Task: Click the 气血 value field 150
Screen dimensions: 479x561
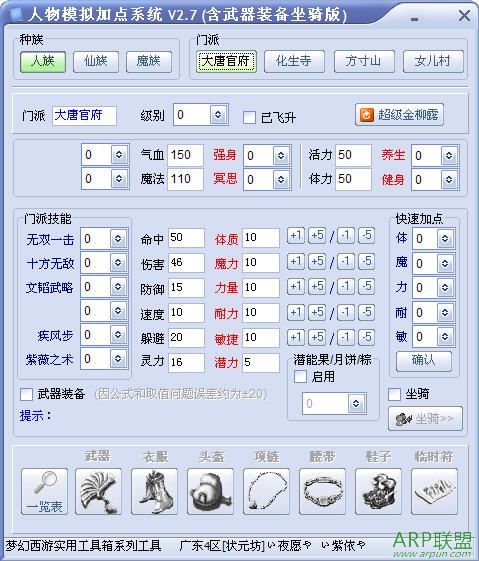Action: pyautogui.click(x=185, y=155)
